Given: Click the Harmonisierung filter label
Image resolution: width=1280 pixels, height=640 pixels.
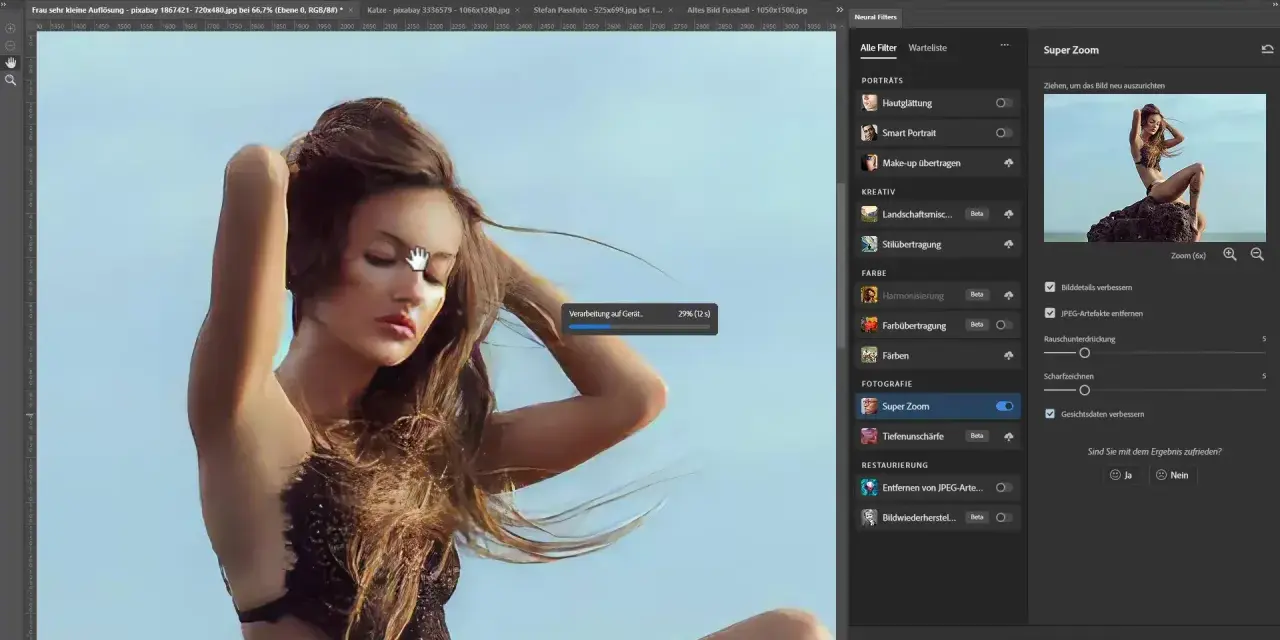Looking at the screenshot, I should (x=913, y=295).
